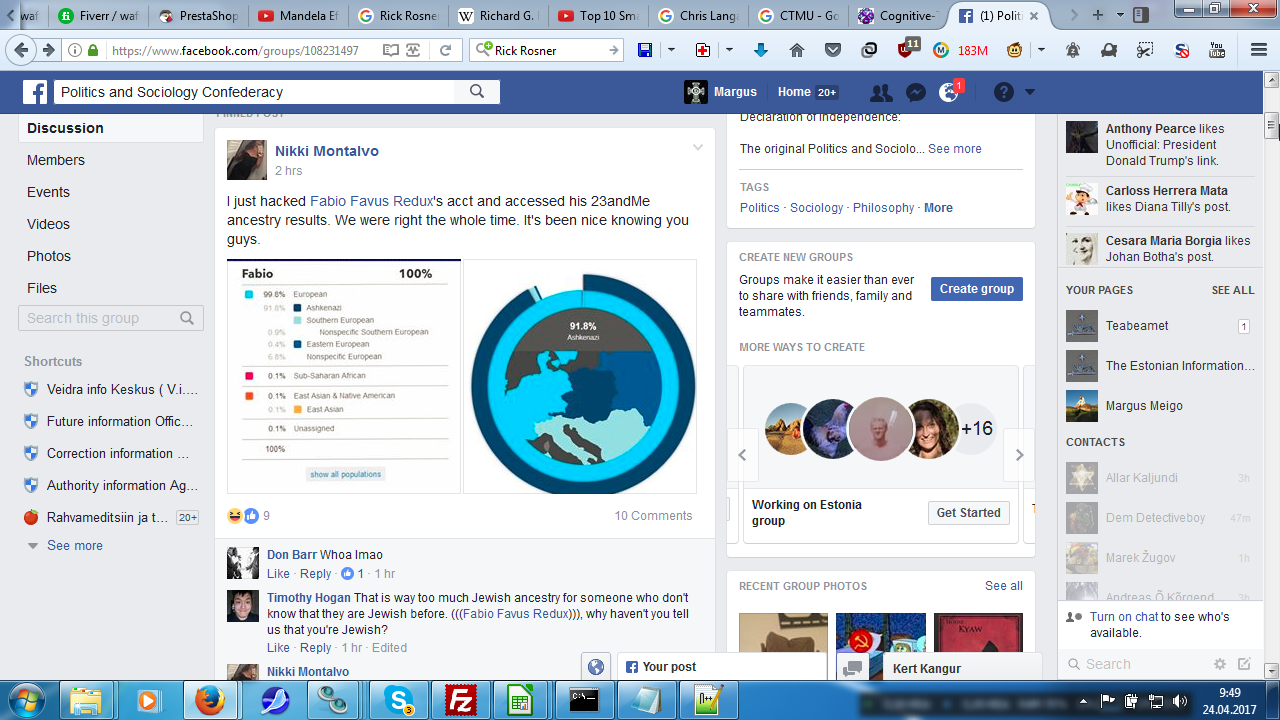Screen dimensions: 1280x720
Task: Open the post options chevron on Nikki's post
Action: 698,148
